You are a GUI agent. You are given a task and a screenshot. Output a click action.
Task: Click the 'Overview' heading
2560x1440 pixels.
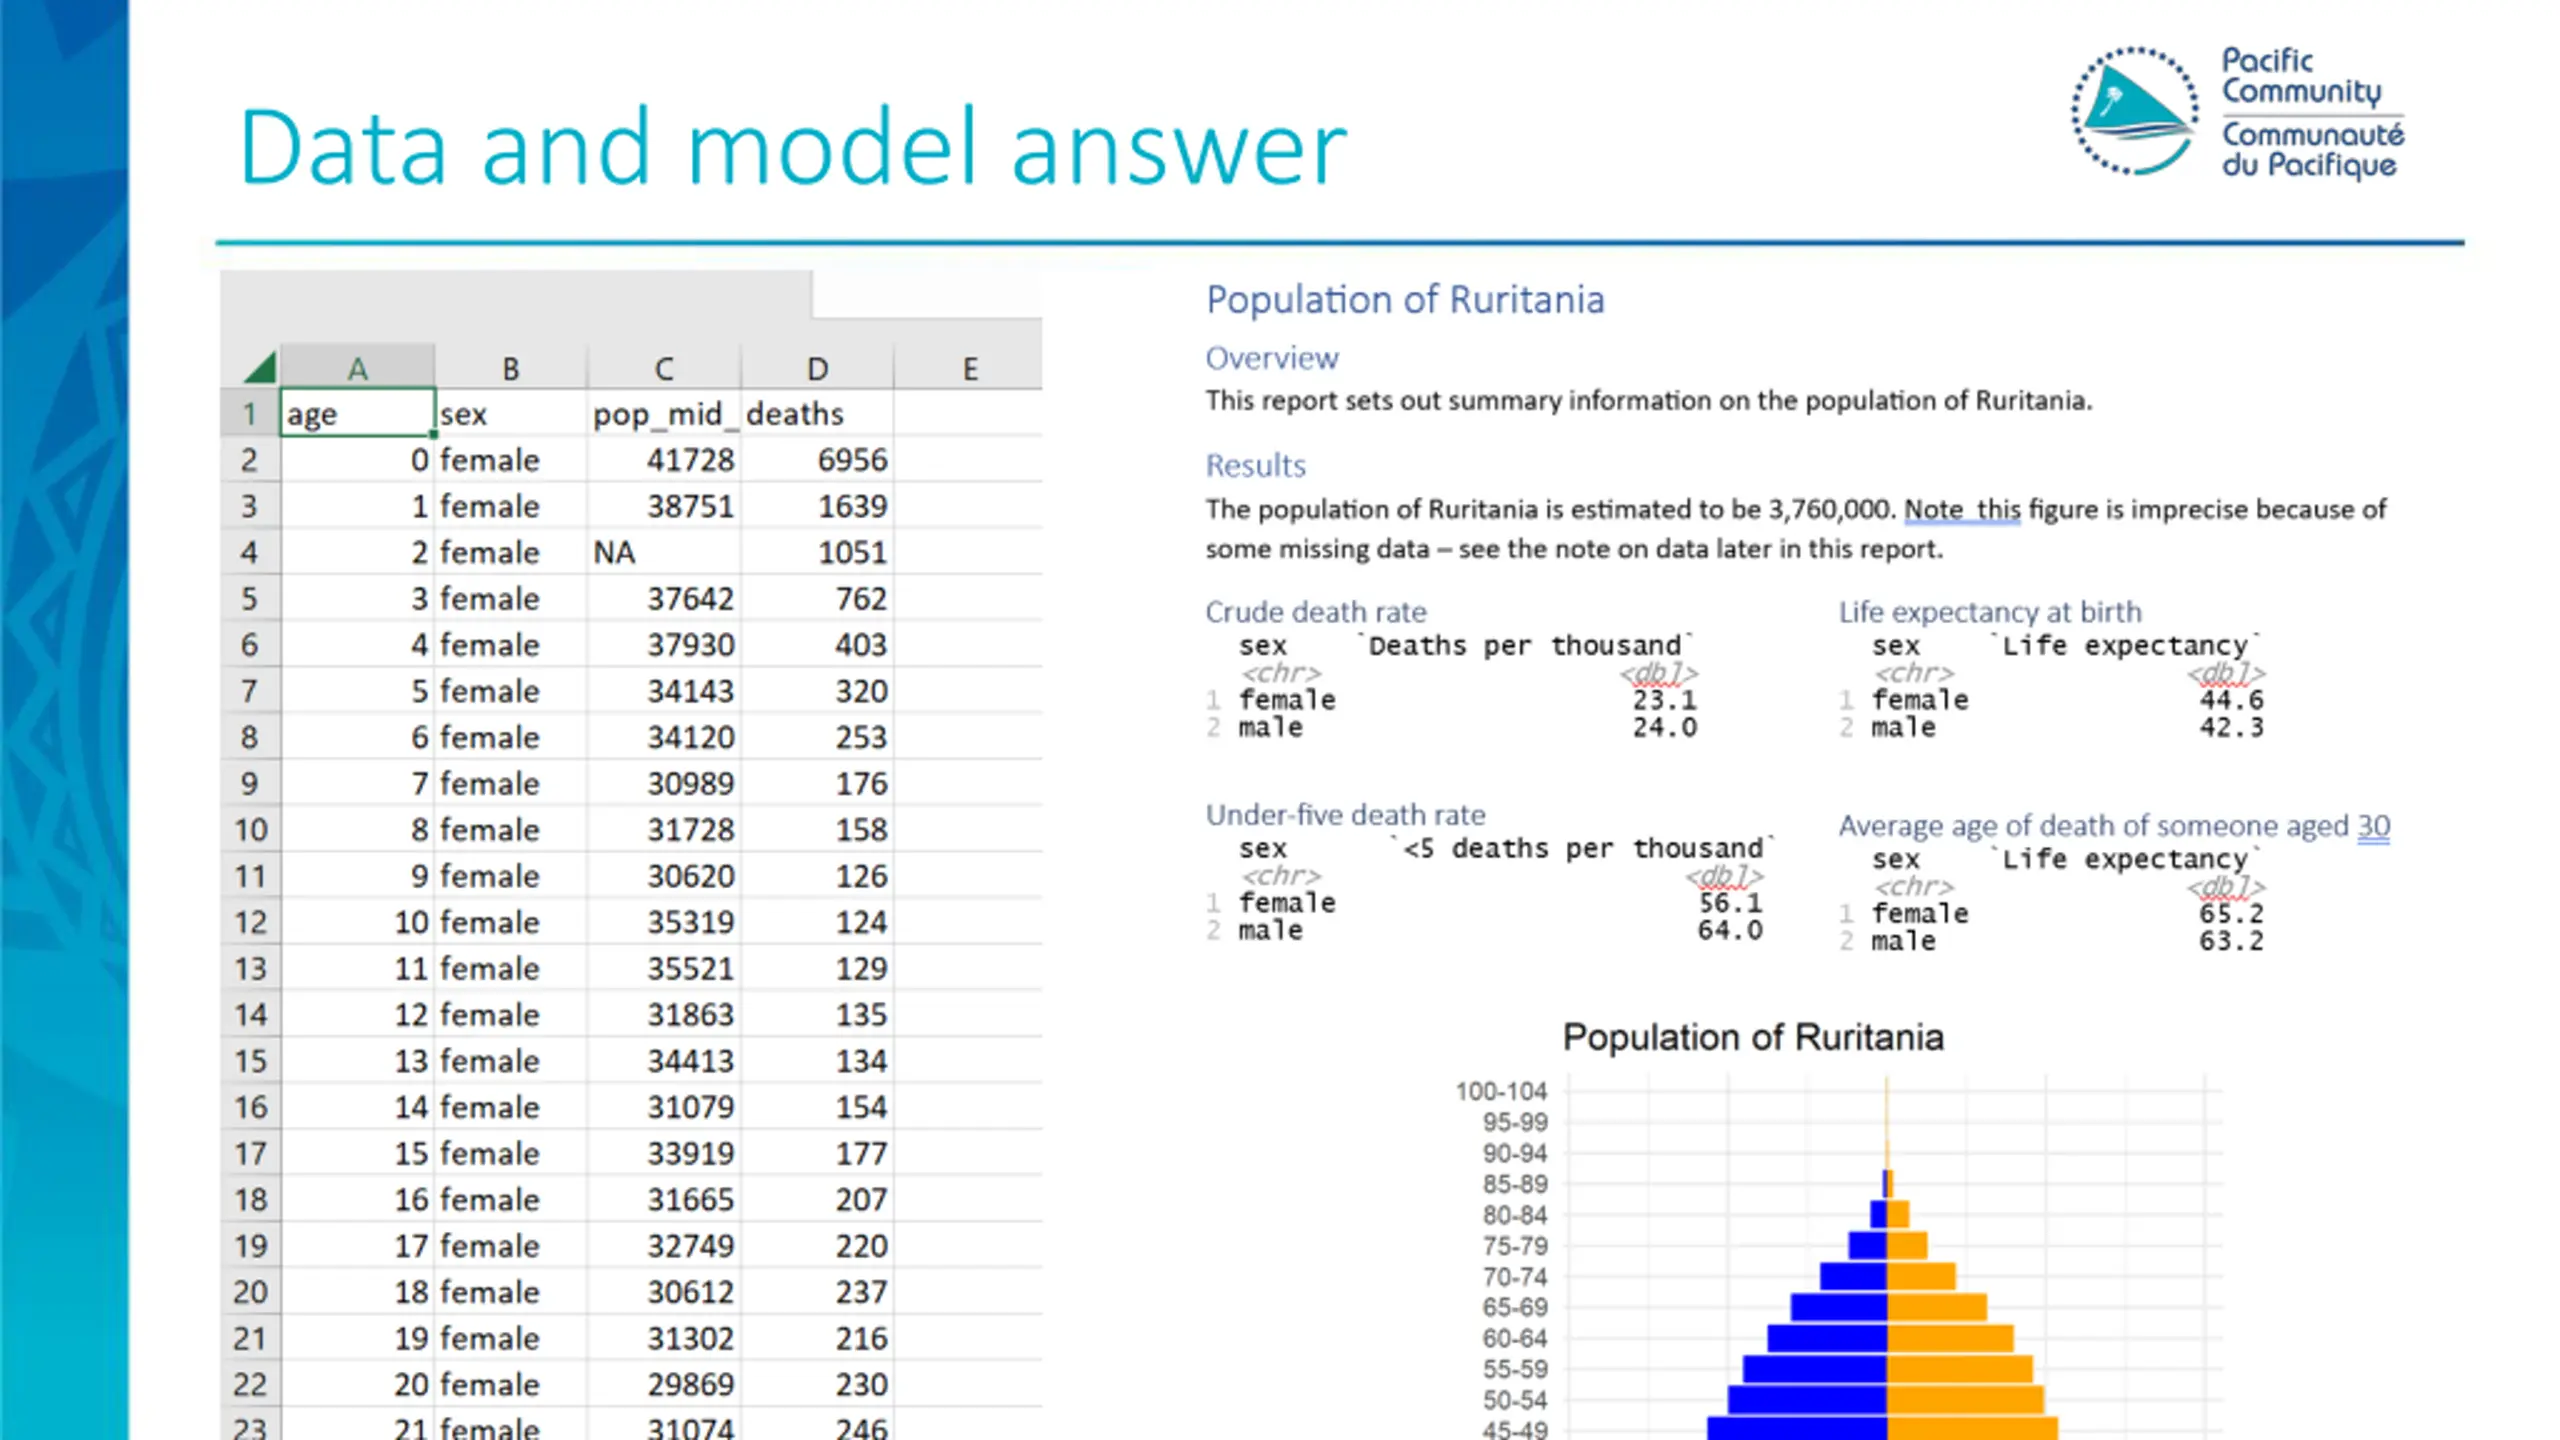coord(1271,358)
